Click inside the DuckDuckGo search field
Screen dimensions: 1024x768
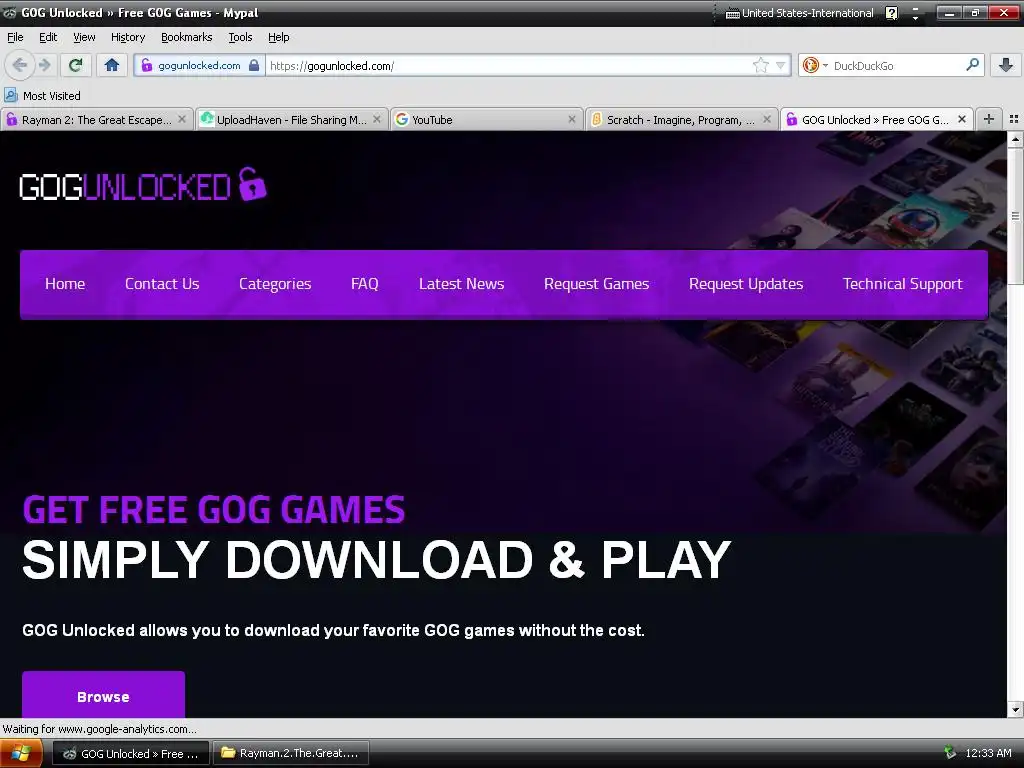click(898, 65)
